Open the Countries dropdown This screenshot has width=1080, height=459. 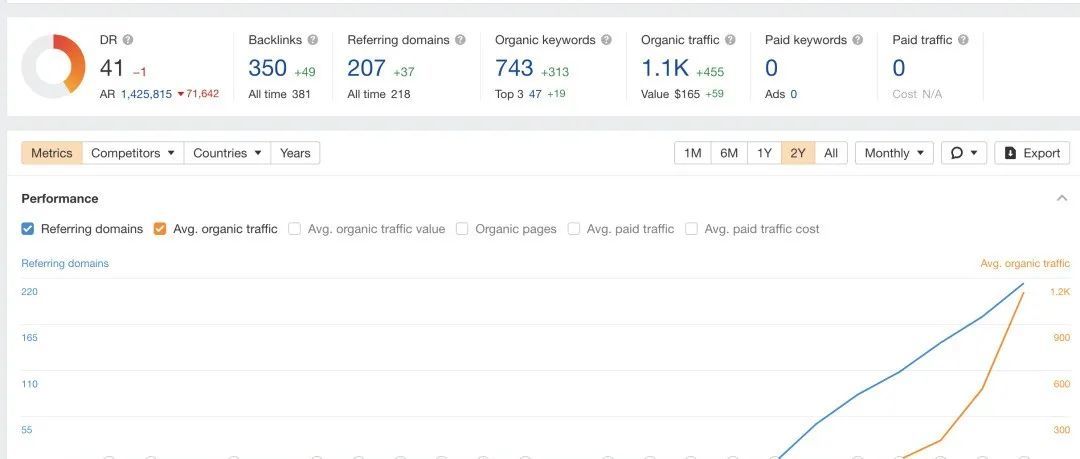(x=227, y=153)
